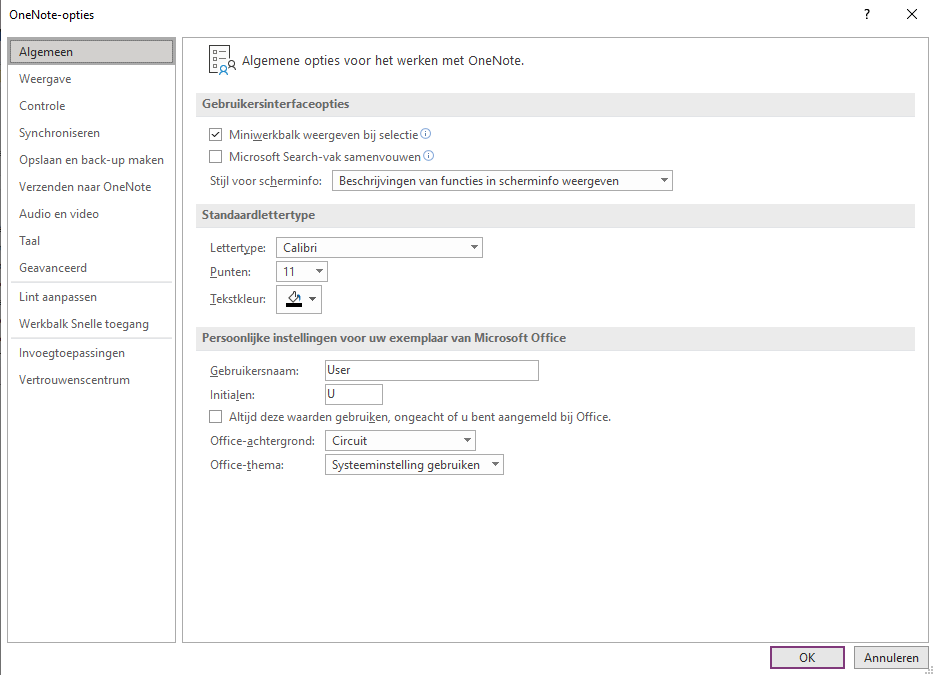The width and height of the screenshot is (933, 675).
Task: Click the Gebruikersnaam text field
Action: pyautogui.click(x=431, y=370)
